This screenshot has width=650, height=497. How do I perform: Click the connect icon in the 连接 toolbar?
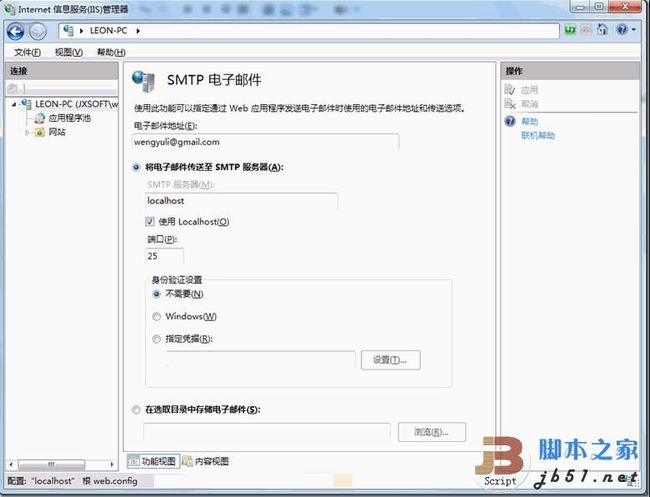14,88
